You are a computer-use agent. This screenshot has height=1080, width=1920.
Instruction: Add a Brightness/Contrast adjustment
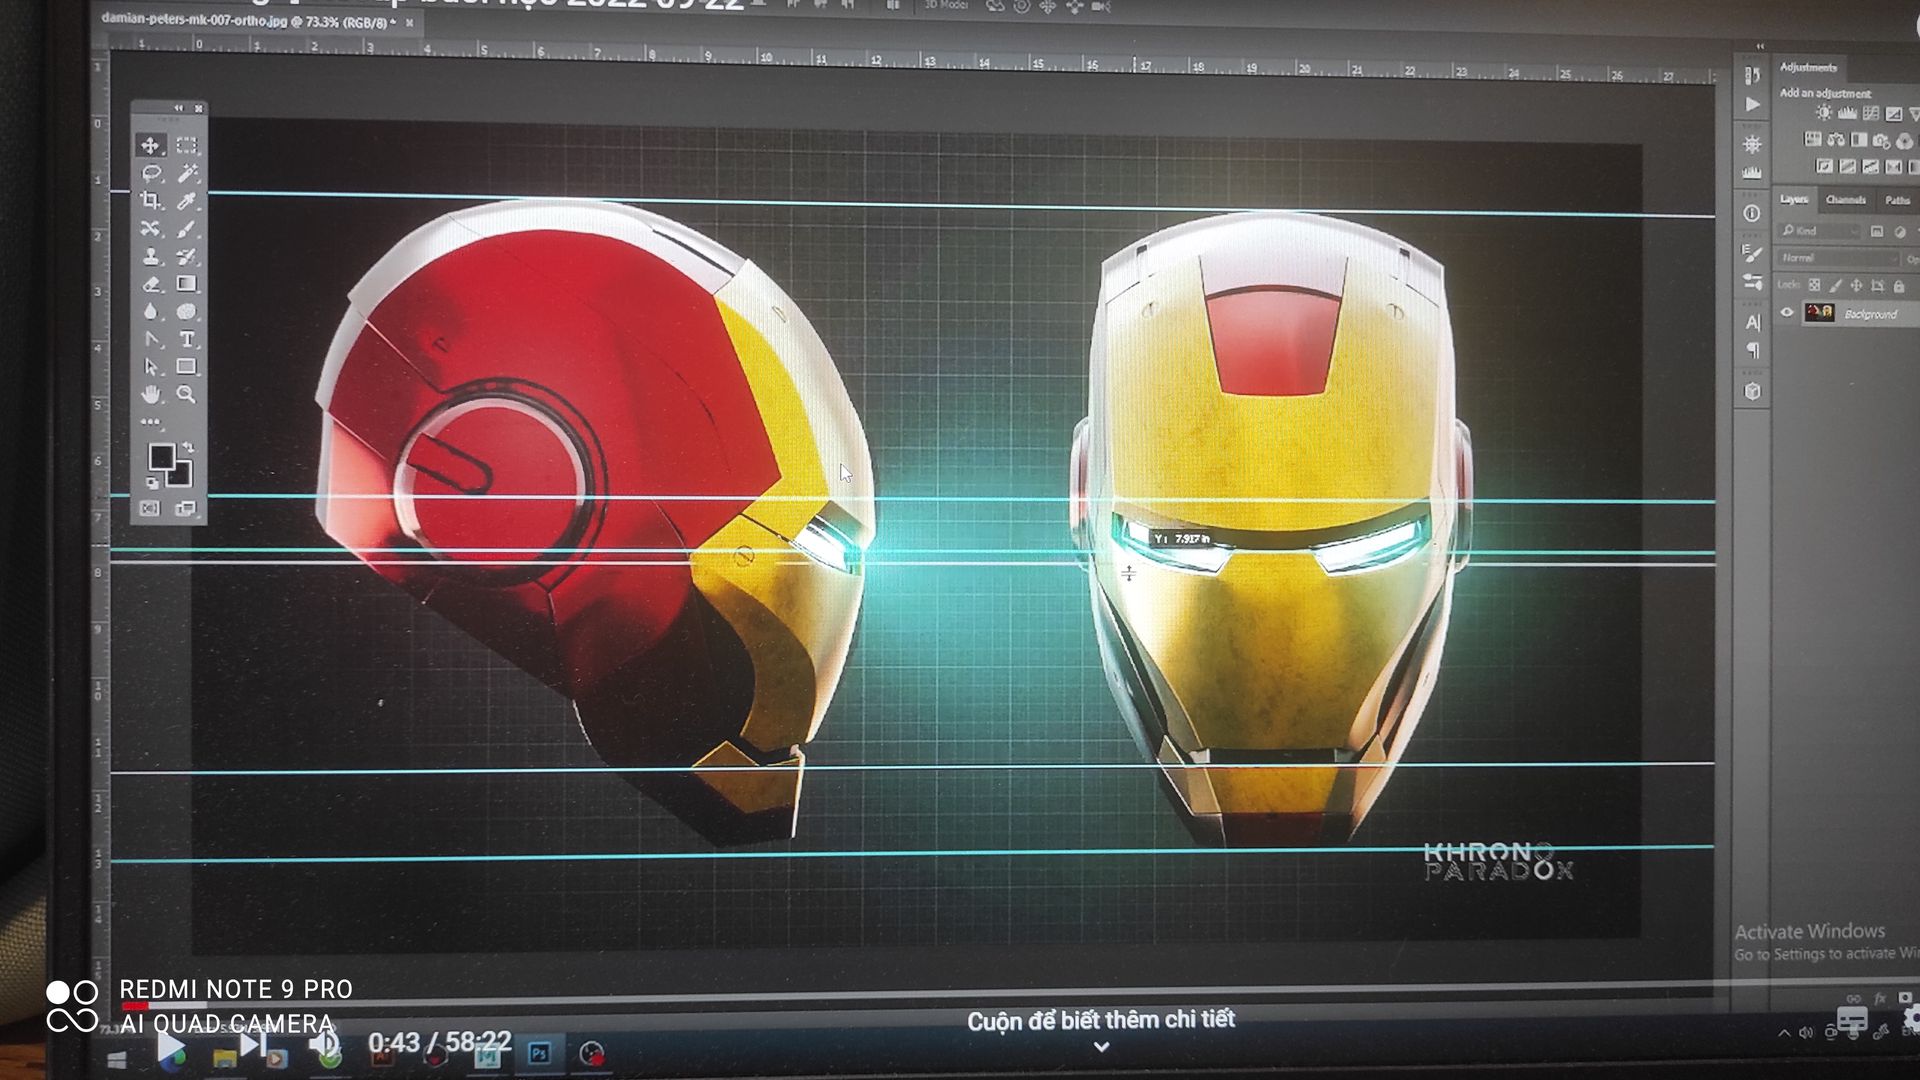click(1824, 113)
